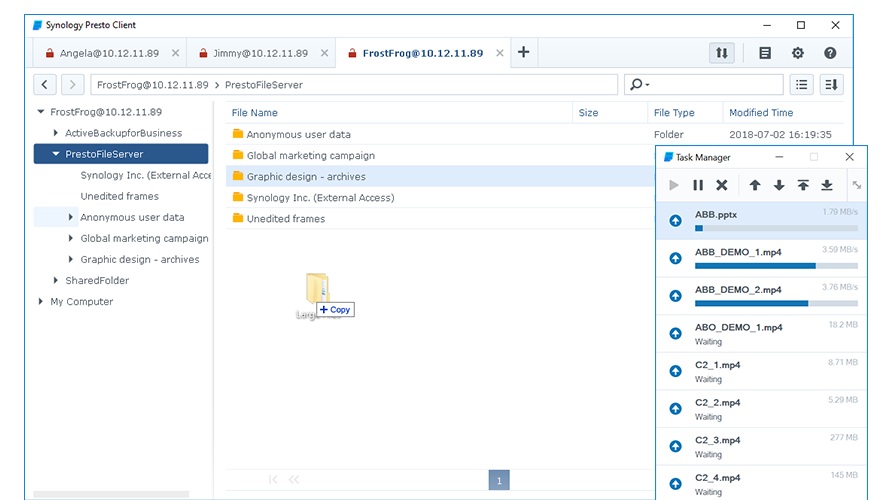Open the transfer task manager icon
This screenshot has height=500, width=888.
click(x=720, y=53)
